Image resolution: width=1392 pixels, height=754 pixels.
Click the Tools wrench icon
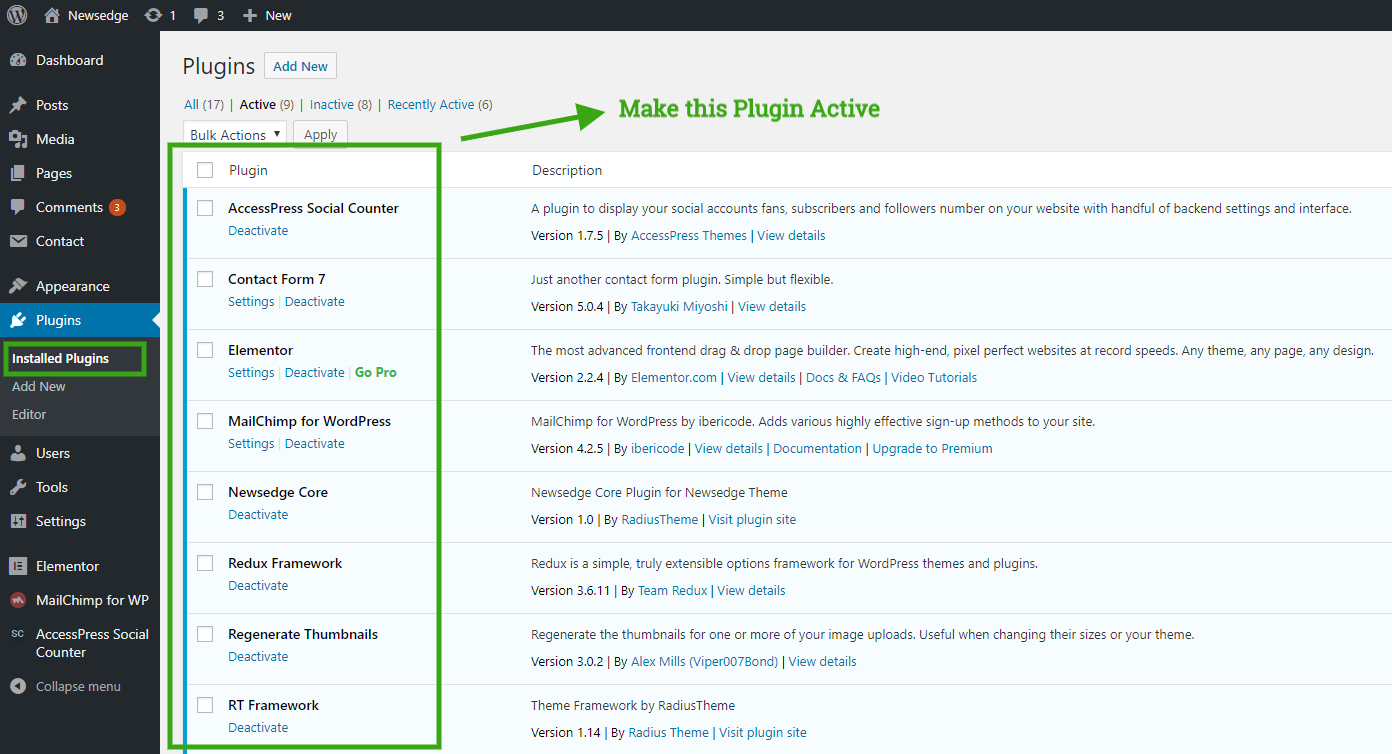pos(18,487)
